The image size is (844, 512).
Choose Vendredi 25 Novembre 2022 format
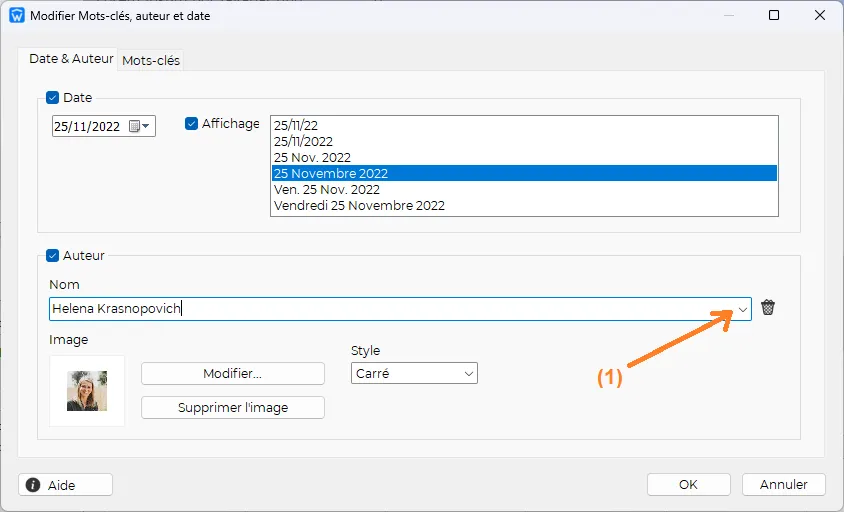524,205
